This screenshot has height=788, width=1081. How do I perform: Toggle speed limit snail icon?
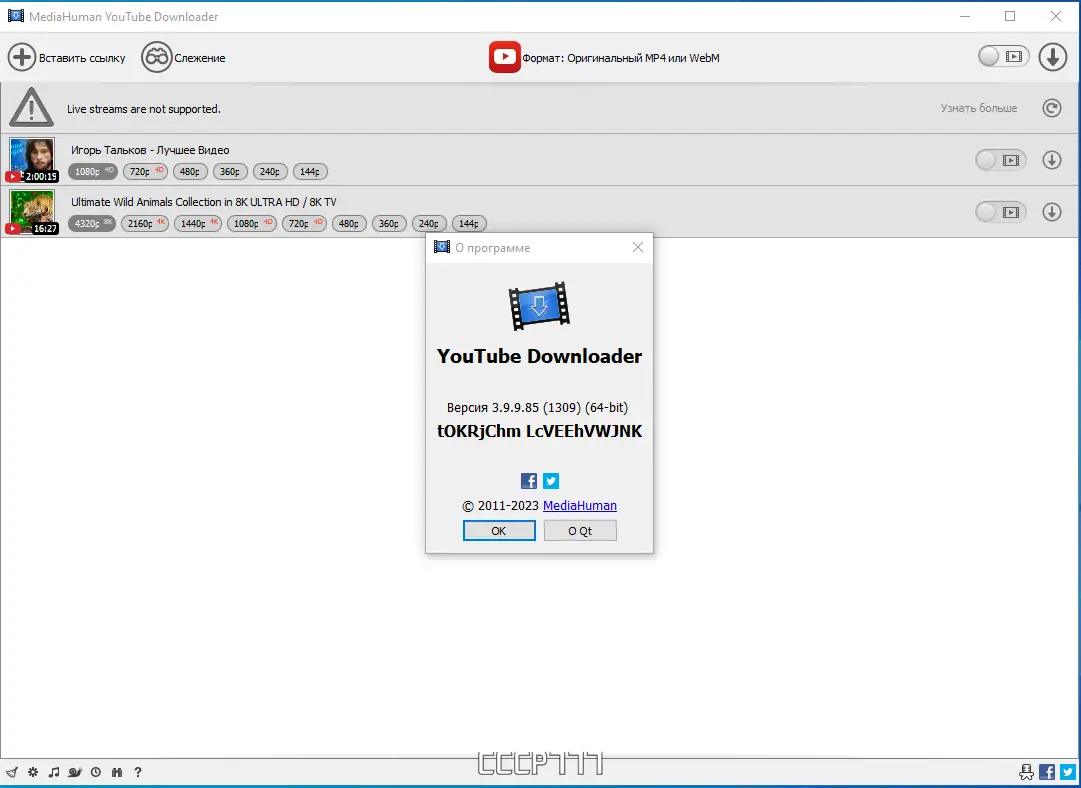click(x=75, y=772)
